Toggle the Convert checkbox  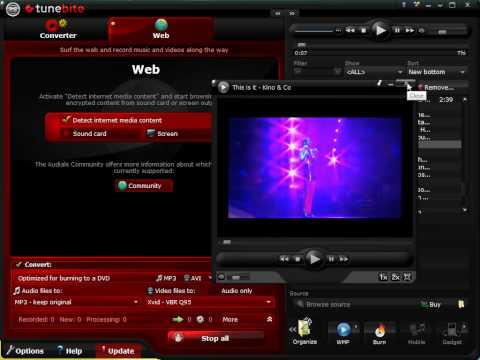(19, 264)
